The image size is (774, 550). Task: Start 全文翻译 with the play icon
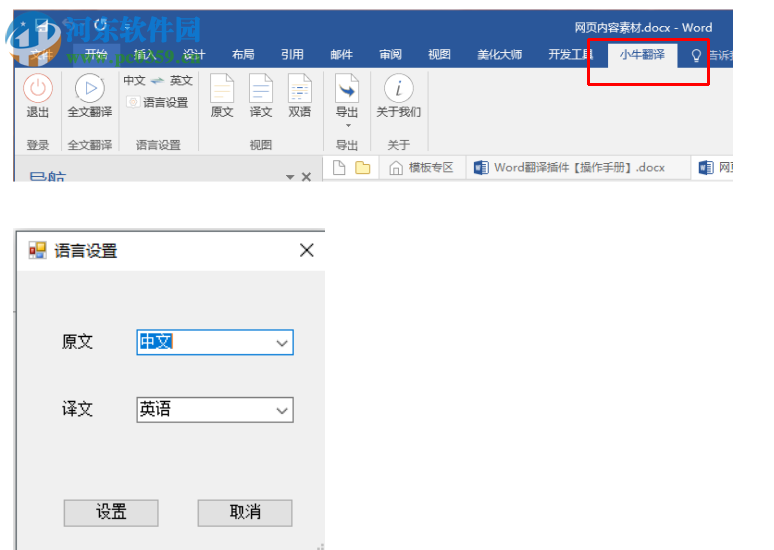pos(90,88)
